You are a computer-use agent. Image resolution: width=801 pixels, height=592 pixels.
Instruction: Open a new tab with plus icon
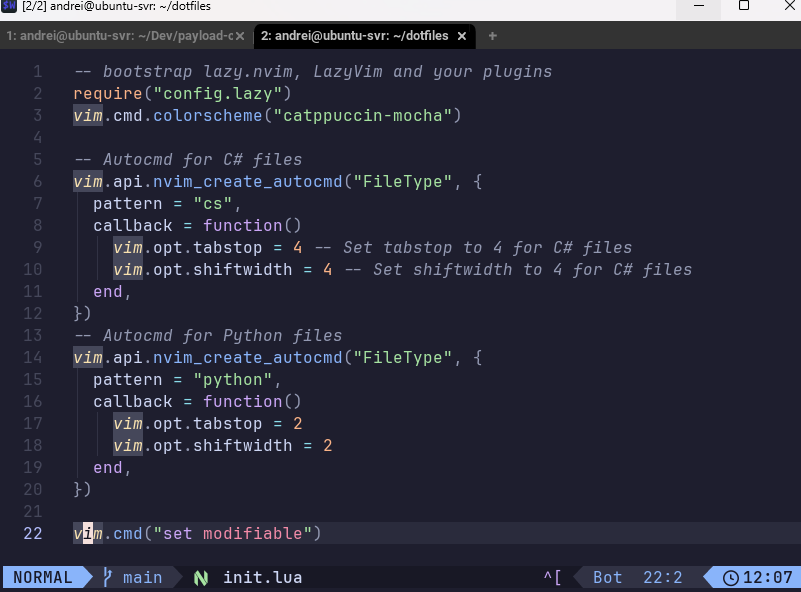492,36
